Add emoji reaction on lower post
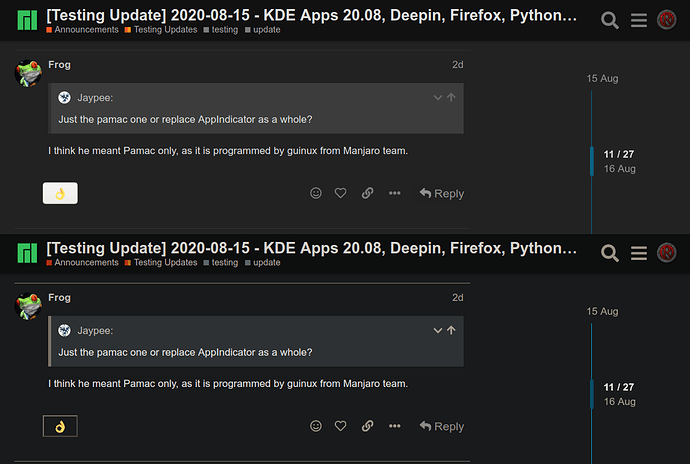690x464 pixels. coord(316,426)
